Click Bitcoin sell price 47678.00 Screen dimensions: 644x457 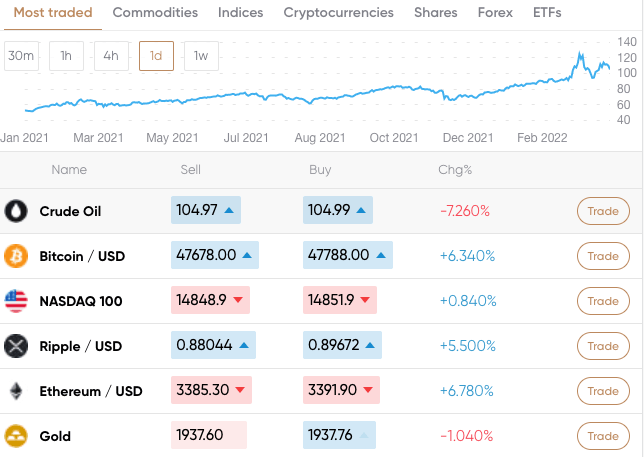[x=215, y=255]
